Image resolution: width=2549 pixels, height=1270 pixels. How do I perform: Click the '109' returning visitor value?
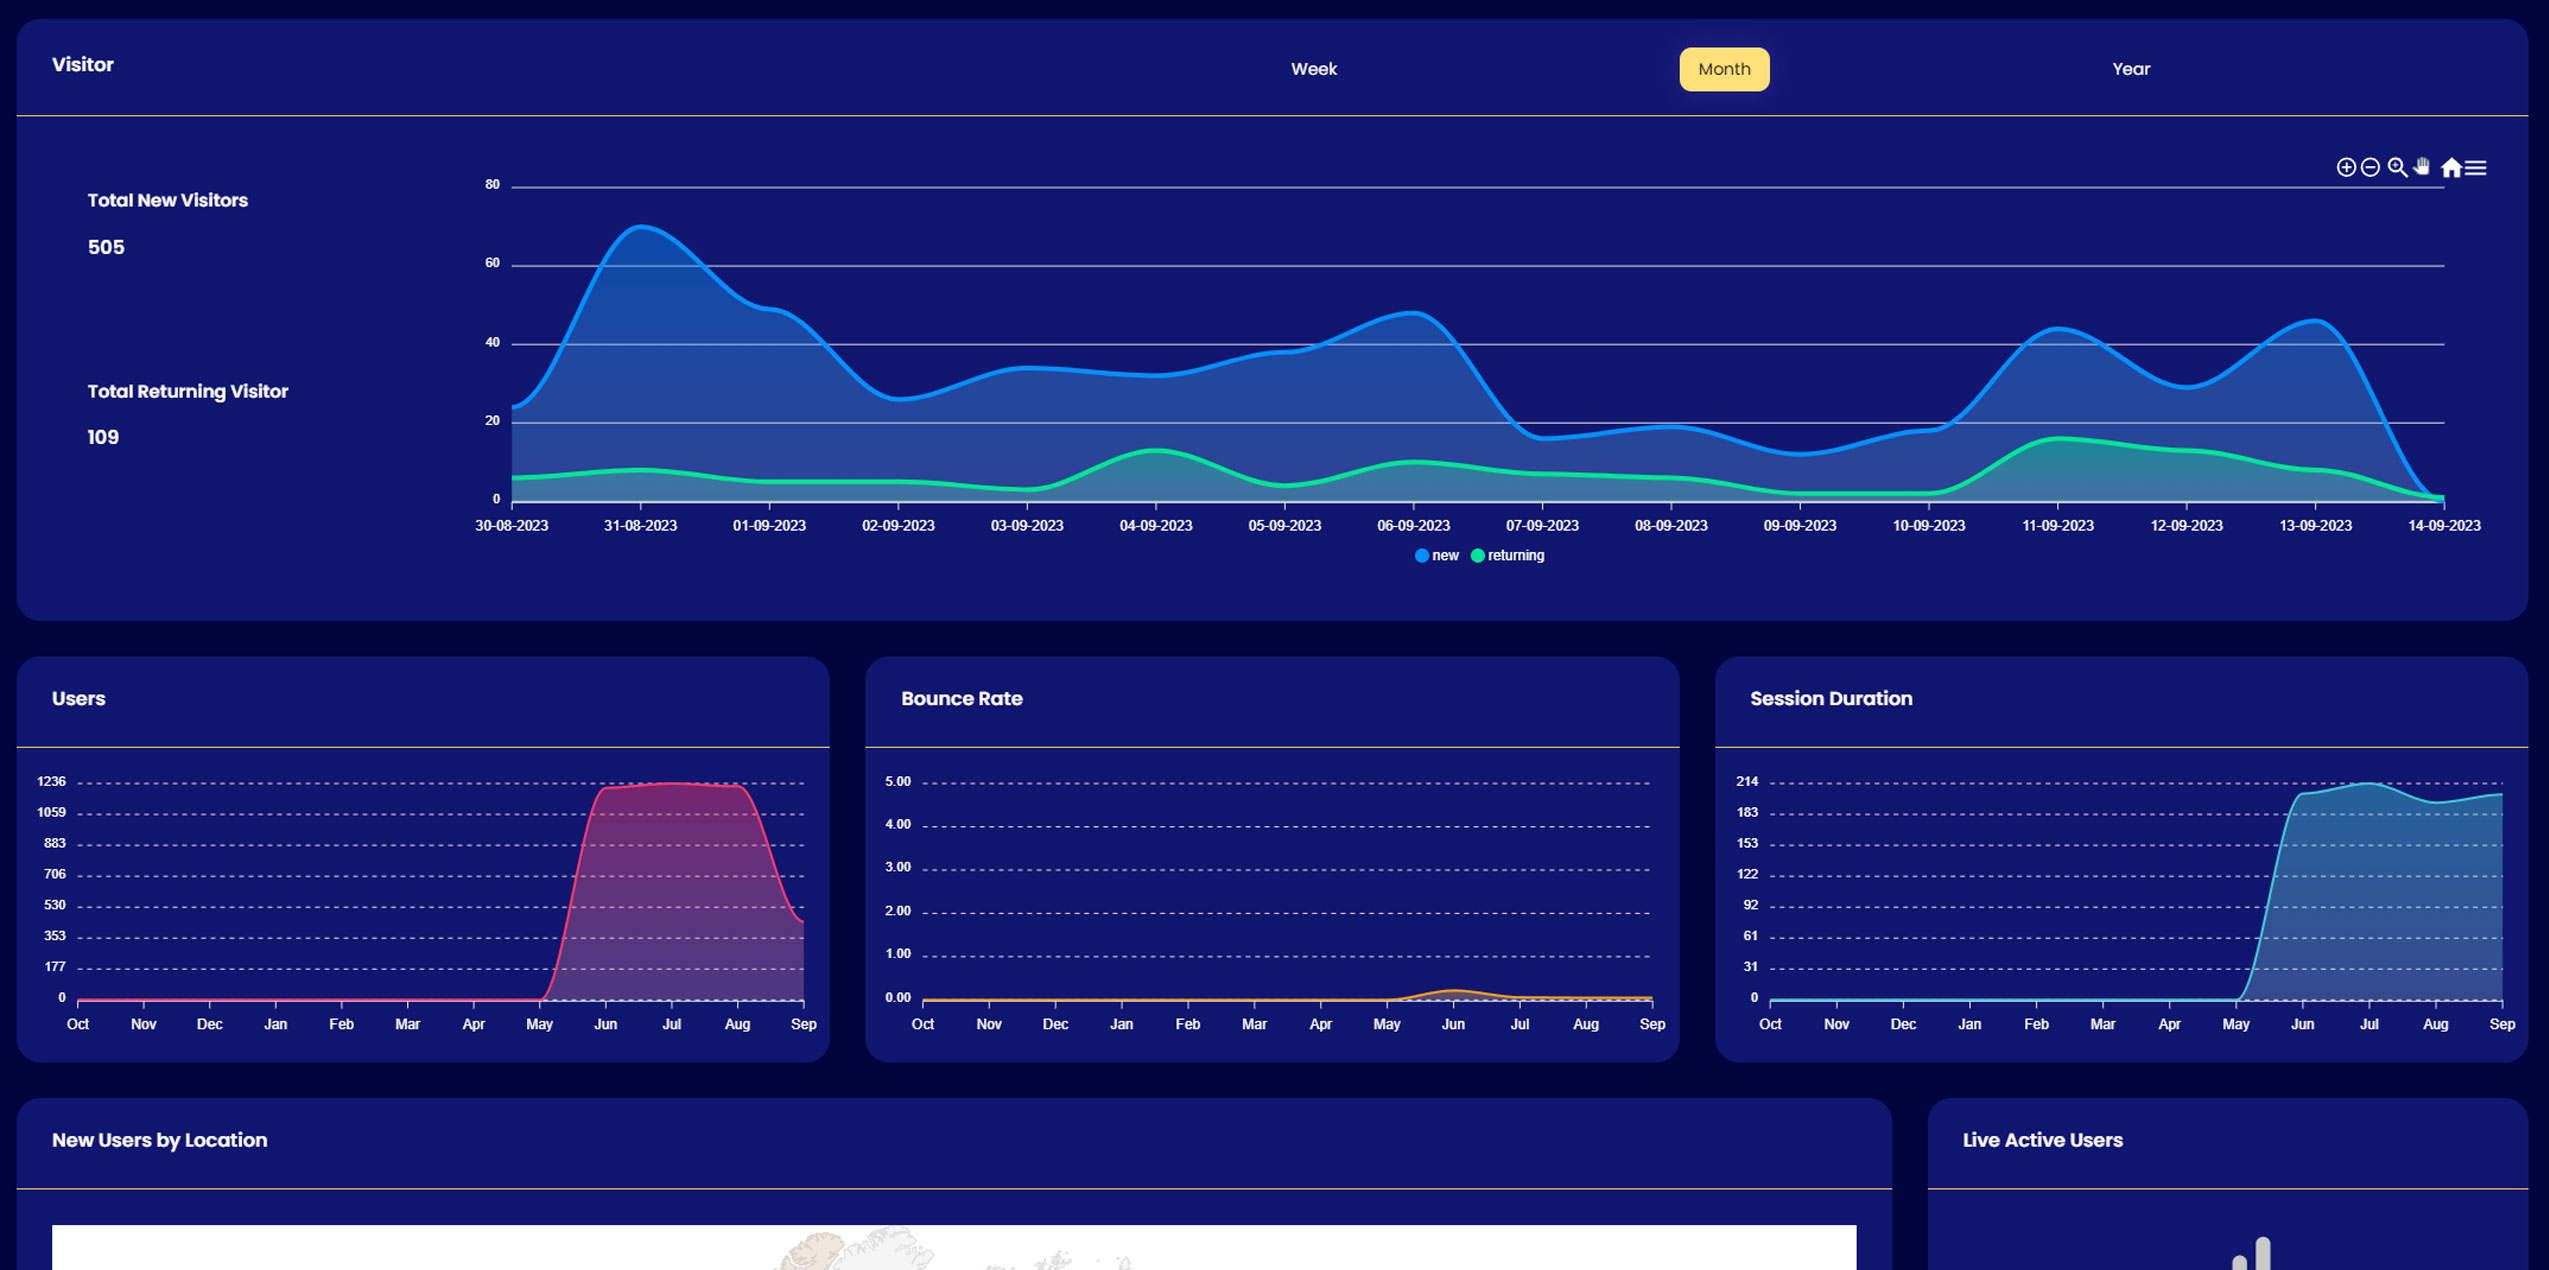pyautogui.click(x=103, y=437)
